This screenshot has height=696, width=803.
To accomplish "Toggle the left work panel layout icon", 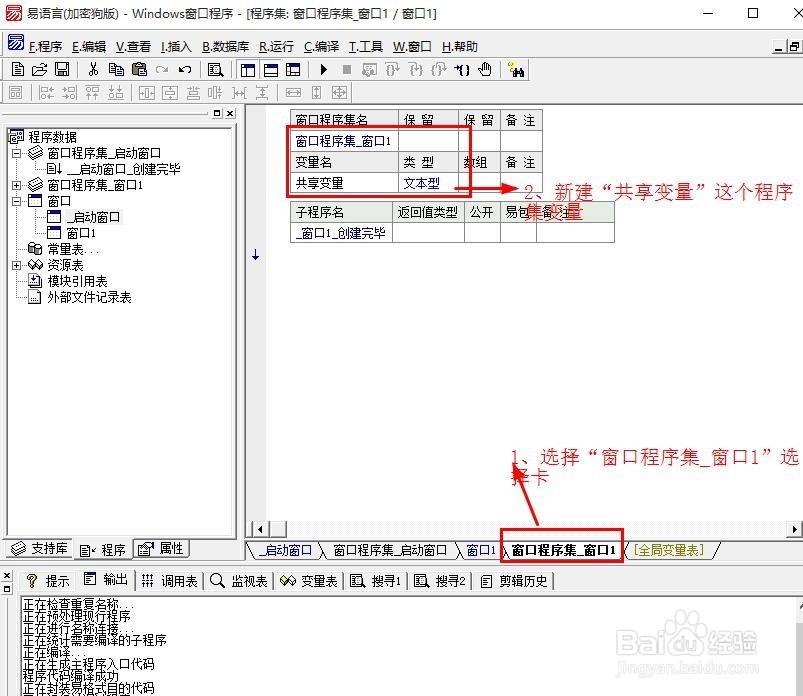I will click(248, 70).
